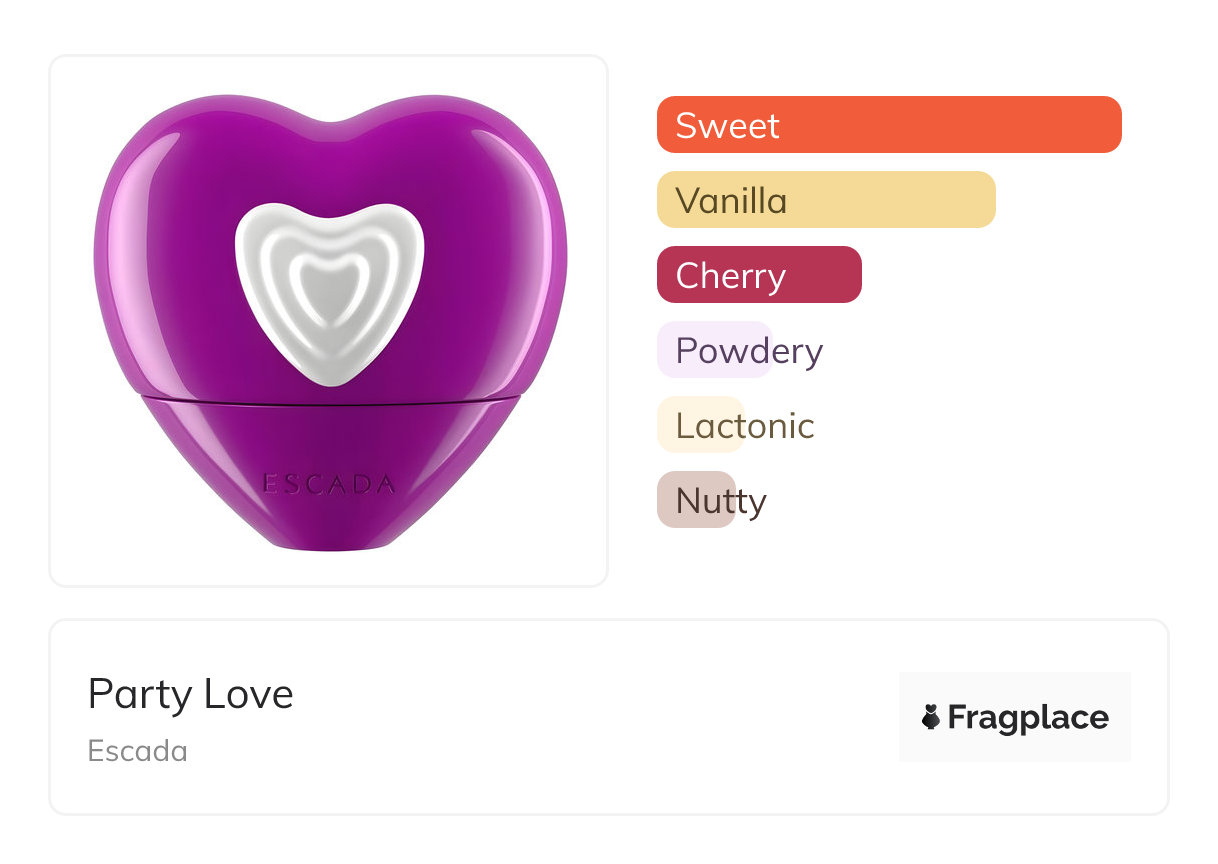The image size is (1218, 864).
Task: Select the dark red Cherry accord bar
Action: click(x=759, y=275)
